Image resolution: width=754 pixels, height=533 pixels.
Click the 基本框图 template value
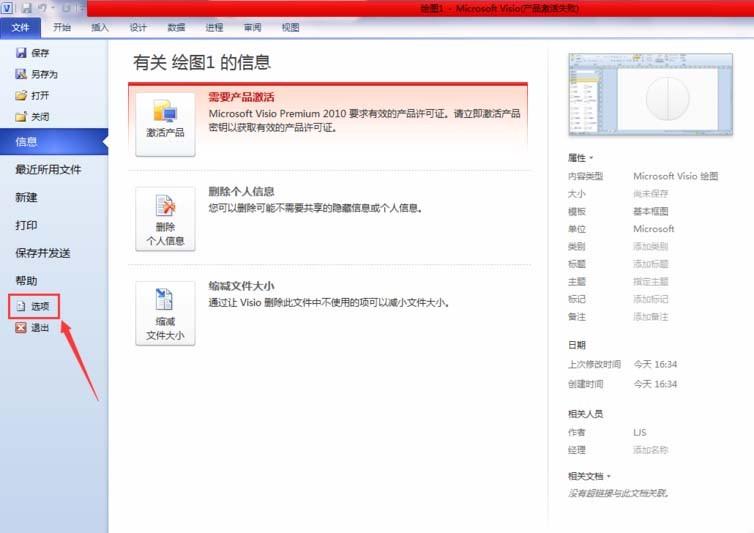[651, 211]
